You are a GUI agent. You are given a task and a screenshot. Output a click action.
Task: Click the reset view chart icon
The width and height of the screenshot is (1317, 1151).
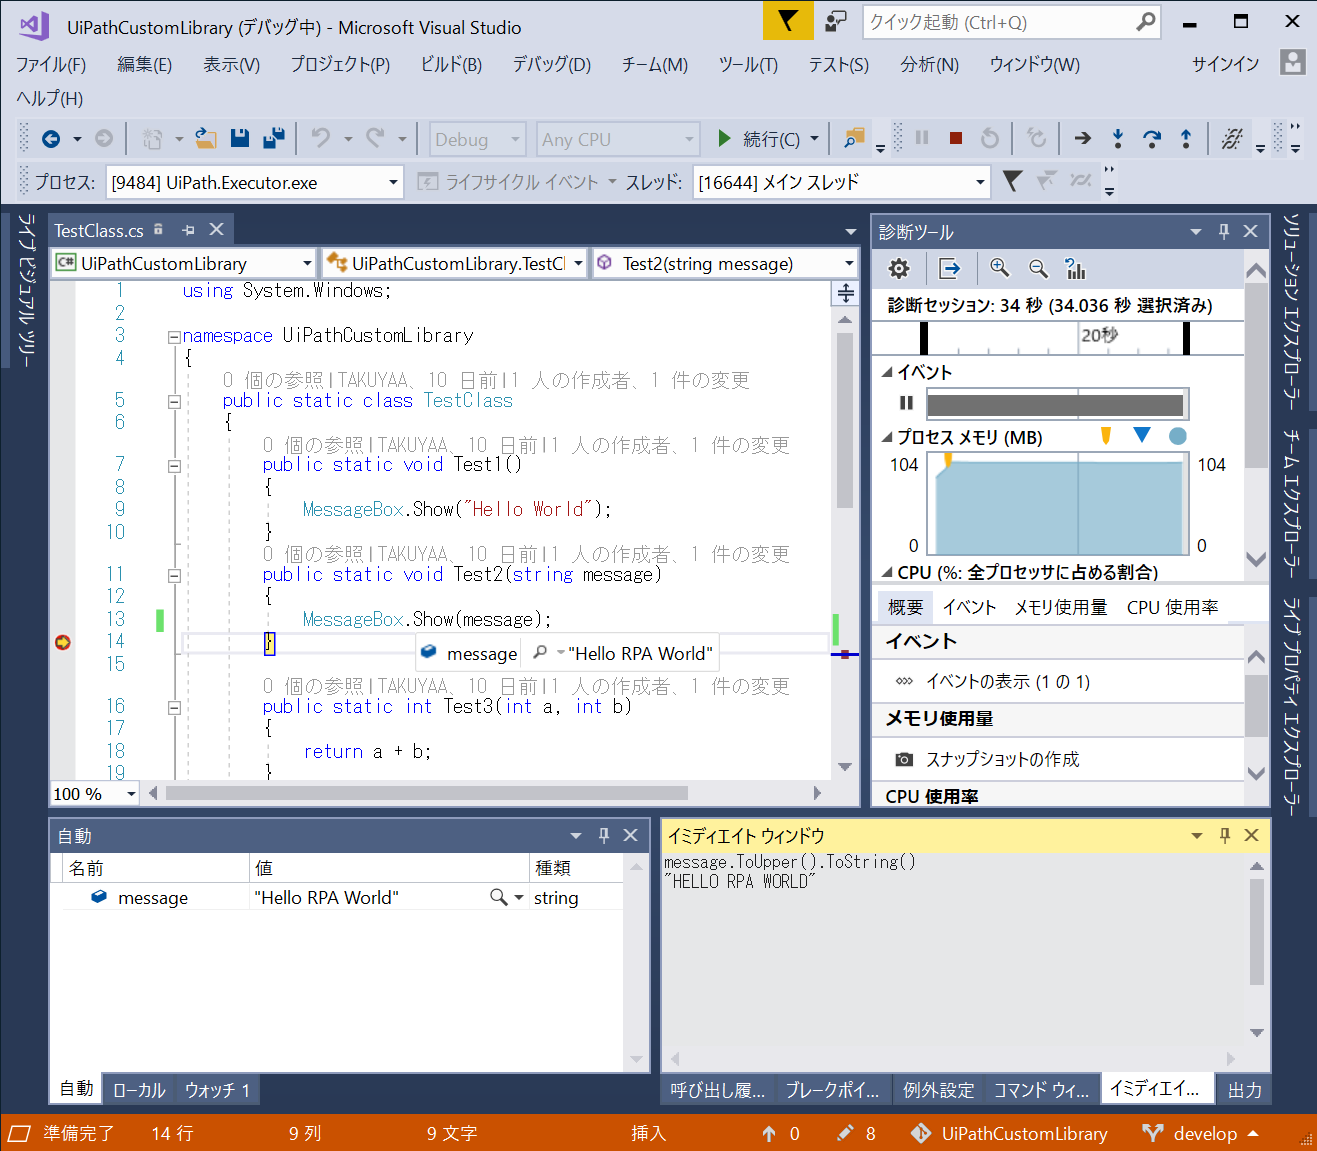pos(1075,268)
